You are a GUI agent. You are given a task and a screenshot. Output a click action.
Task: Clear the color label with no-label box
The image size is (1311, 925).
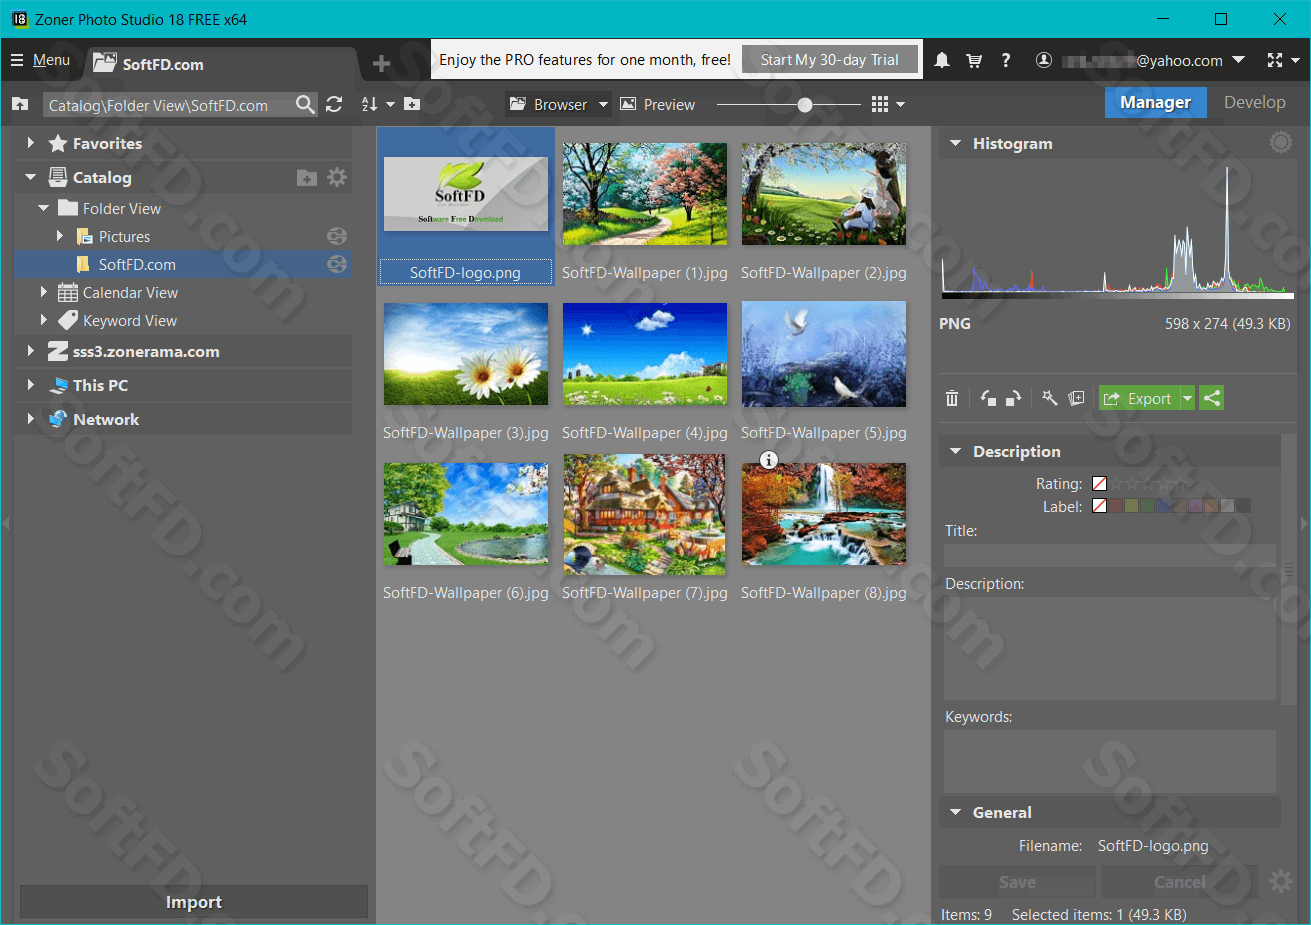click(x=1099, y=506)
